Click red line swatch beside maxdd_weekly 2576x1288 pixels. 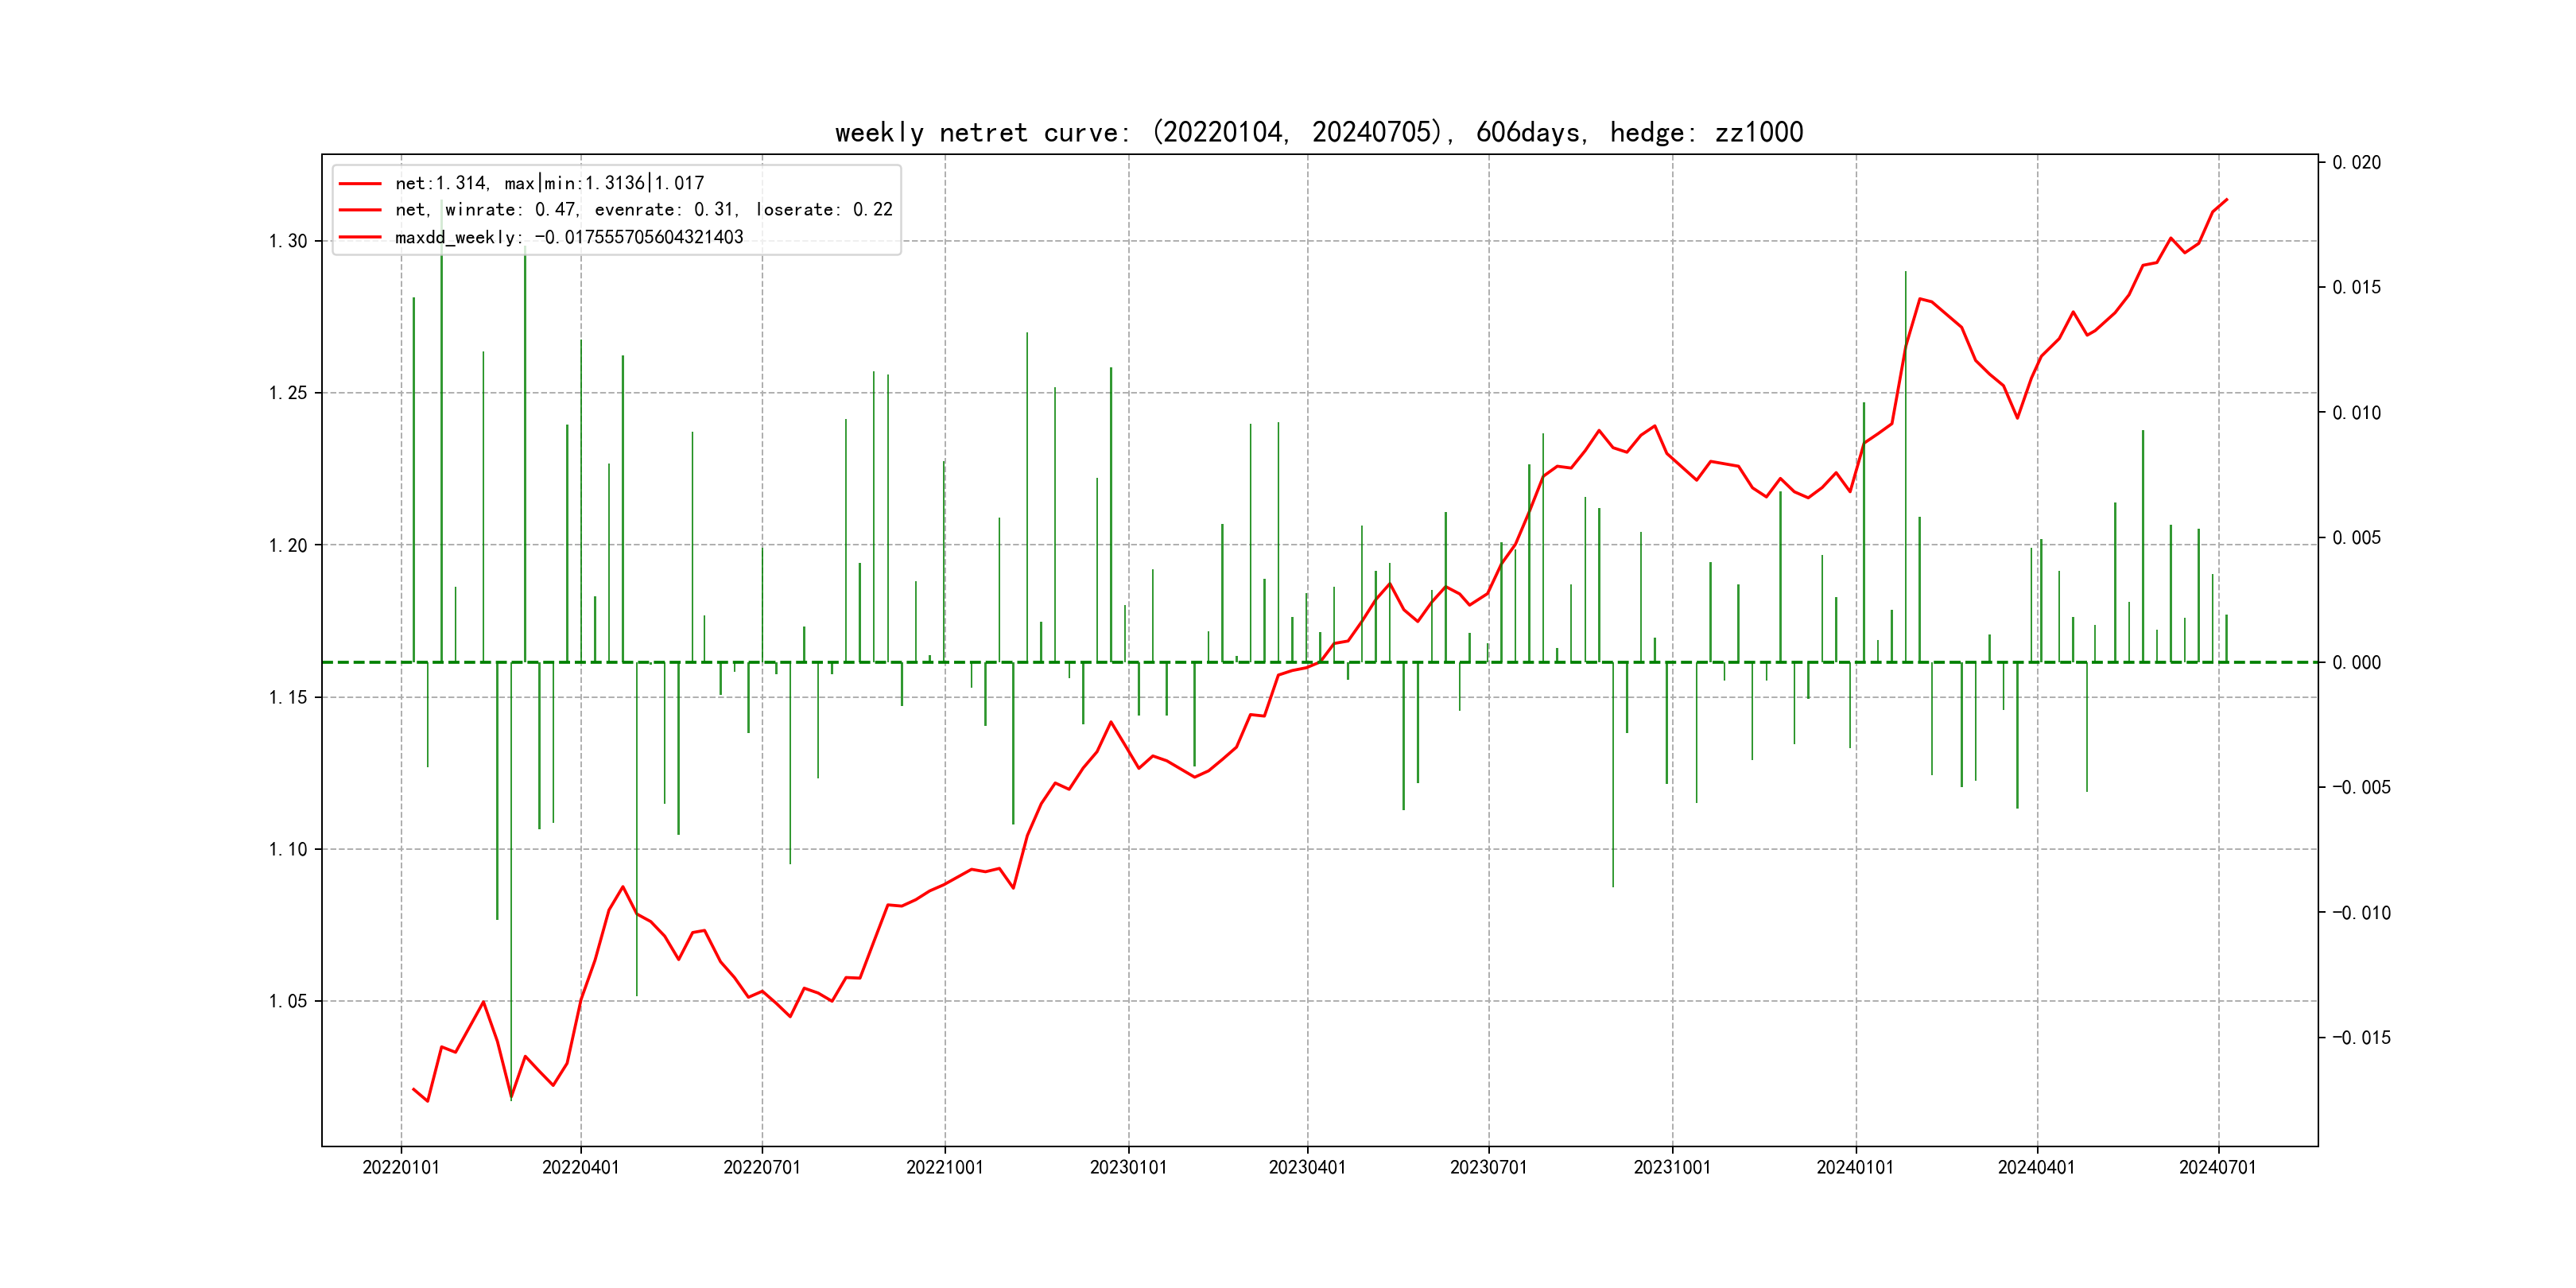pos(360,237)
